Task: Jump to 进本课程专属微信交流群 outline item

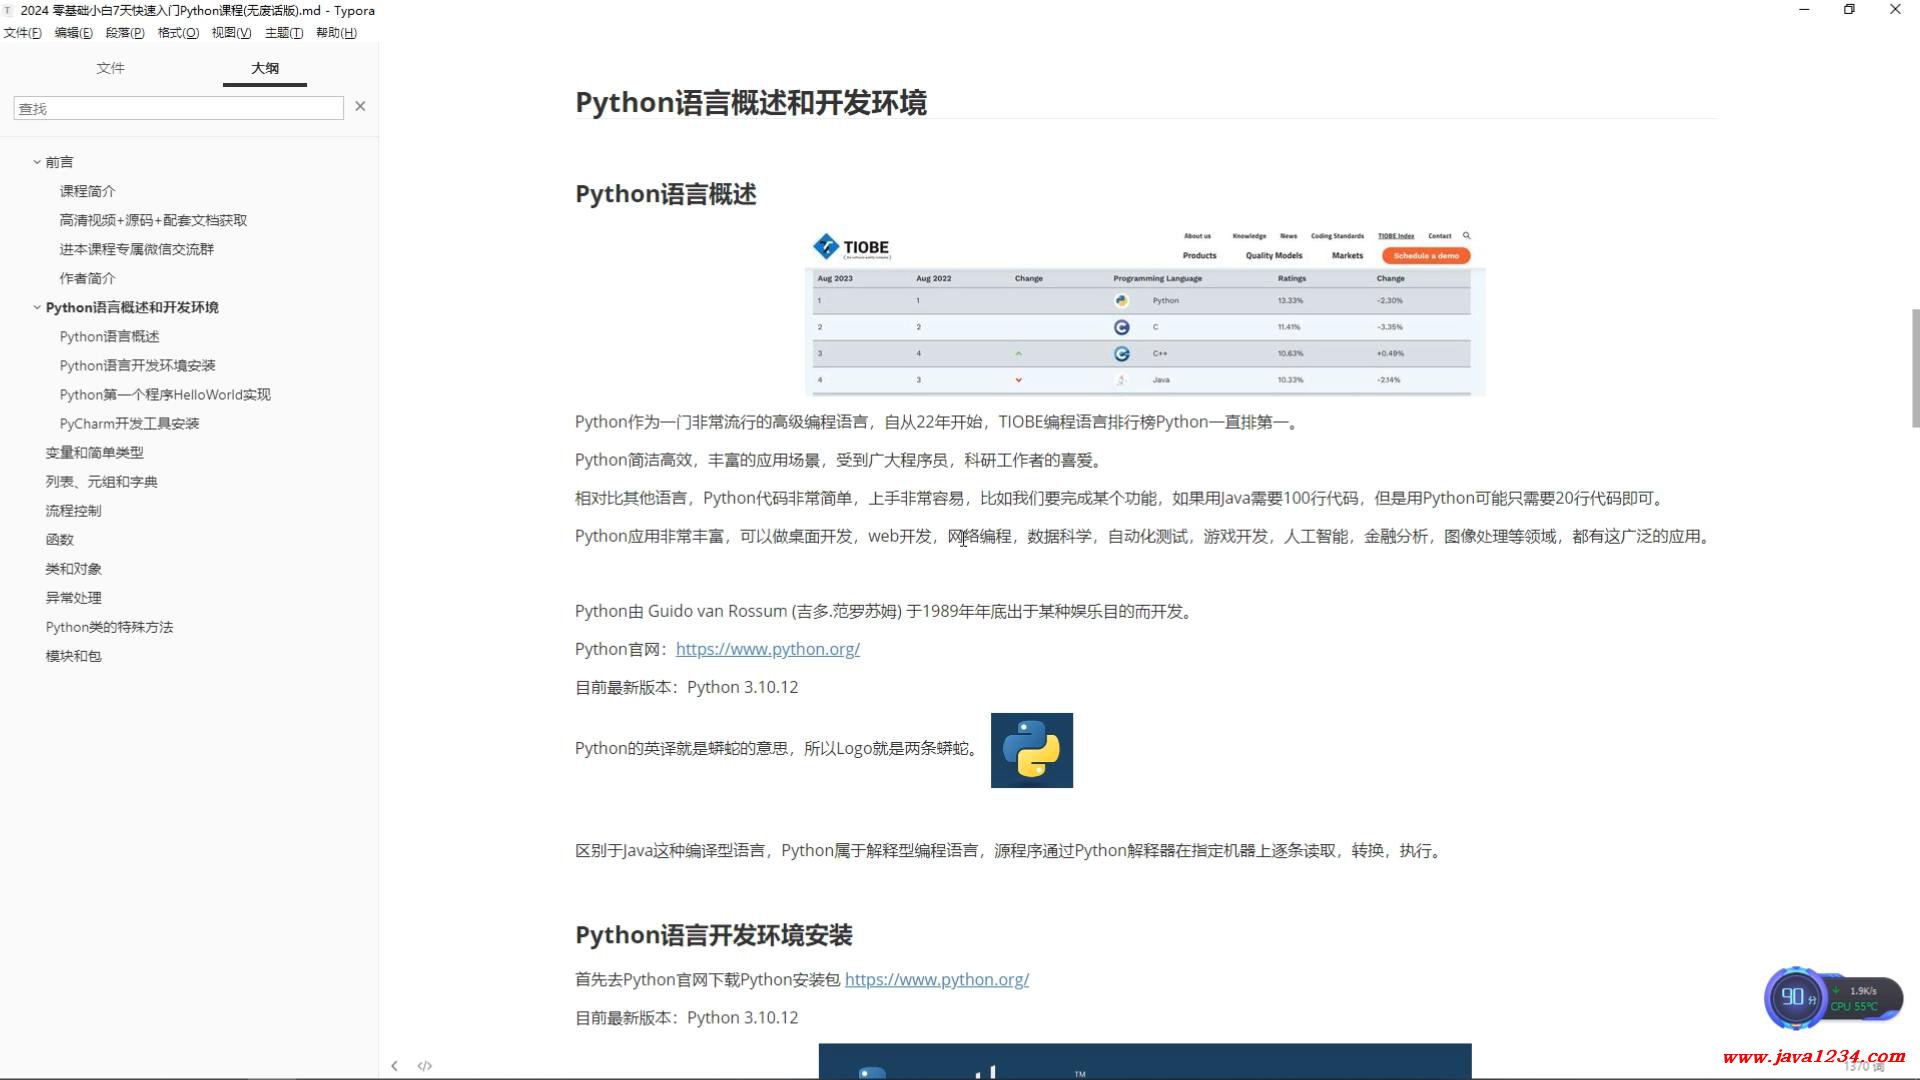Action: click(x=136, y=249)
